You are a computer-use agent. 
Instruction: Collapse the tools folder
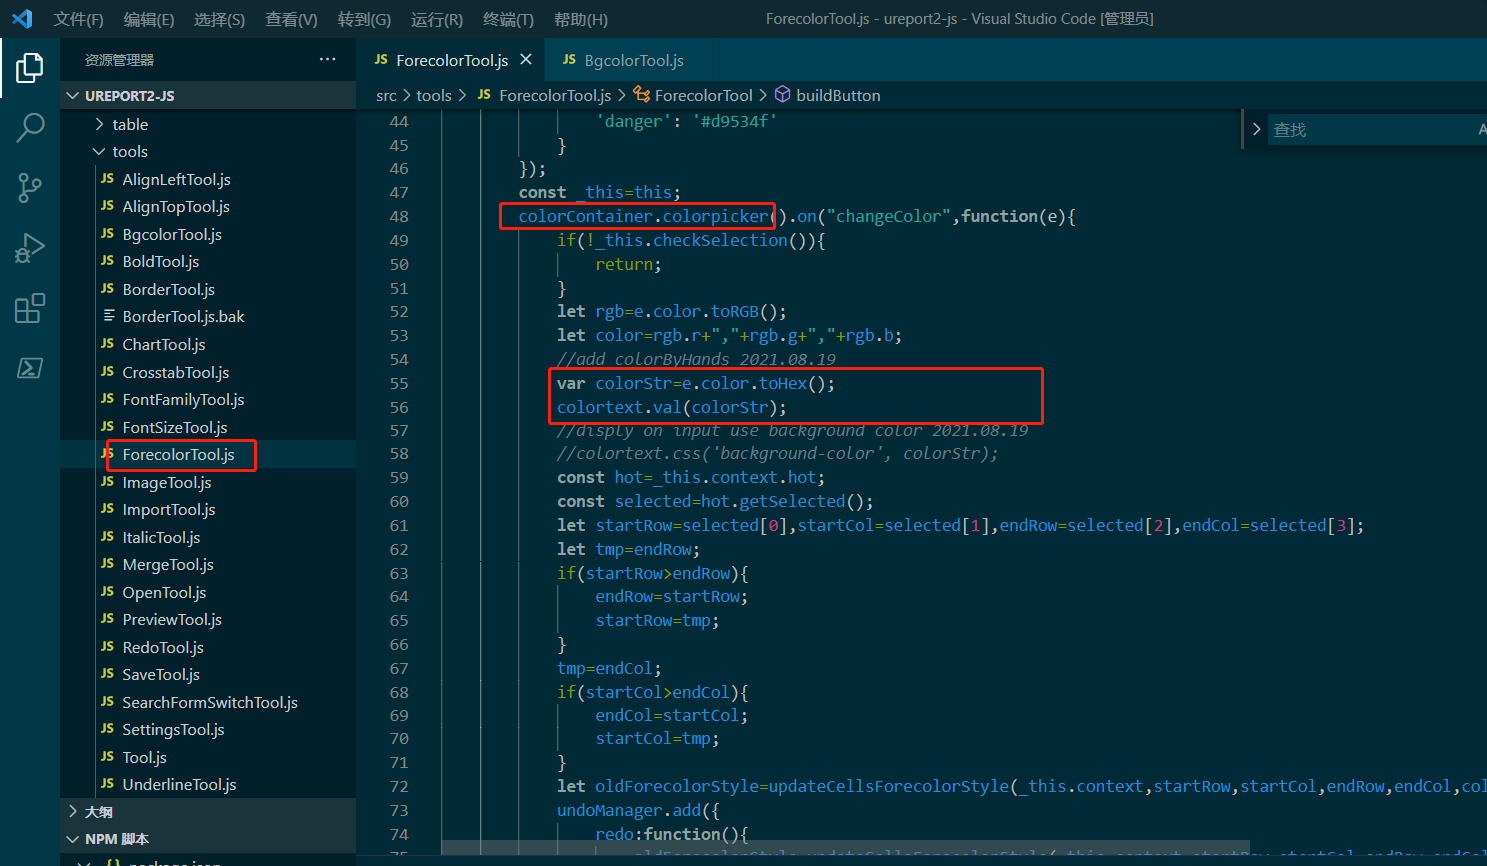(208, 152)
